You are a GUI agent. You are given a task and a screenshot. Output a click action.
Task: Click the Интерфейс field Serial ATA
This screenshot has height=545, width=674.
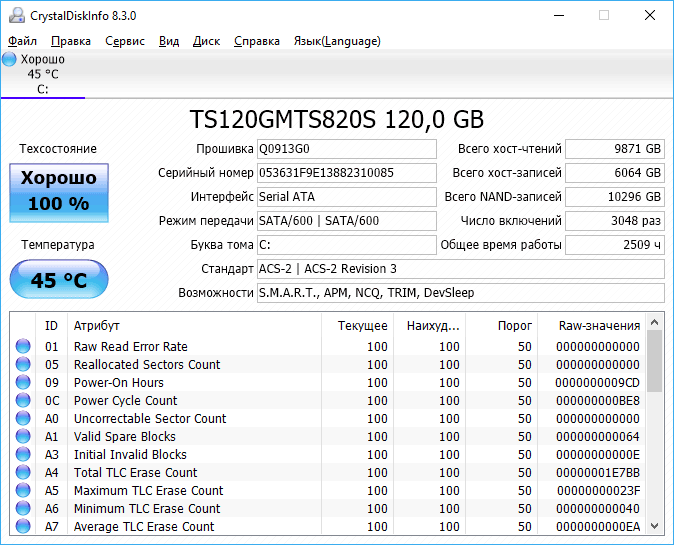(x=347, y=197)
